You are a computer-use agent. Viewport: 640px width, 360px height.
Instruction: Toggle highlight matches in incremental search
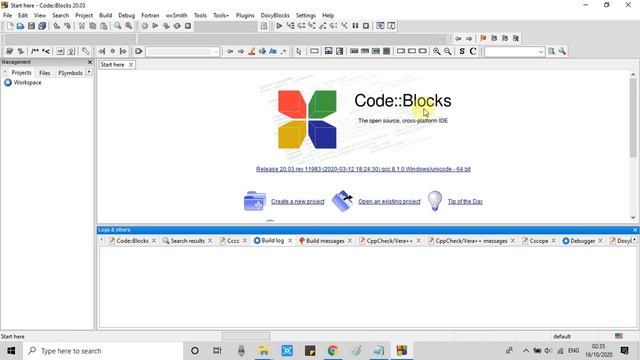[252, 51]
